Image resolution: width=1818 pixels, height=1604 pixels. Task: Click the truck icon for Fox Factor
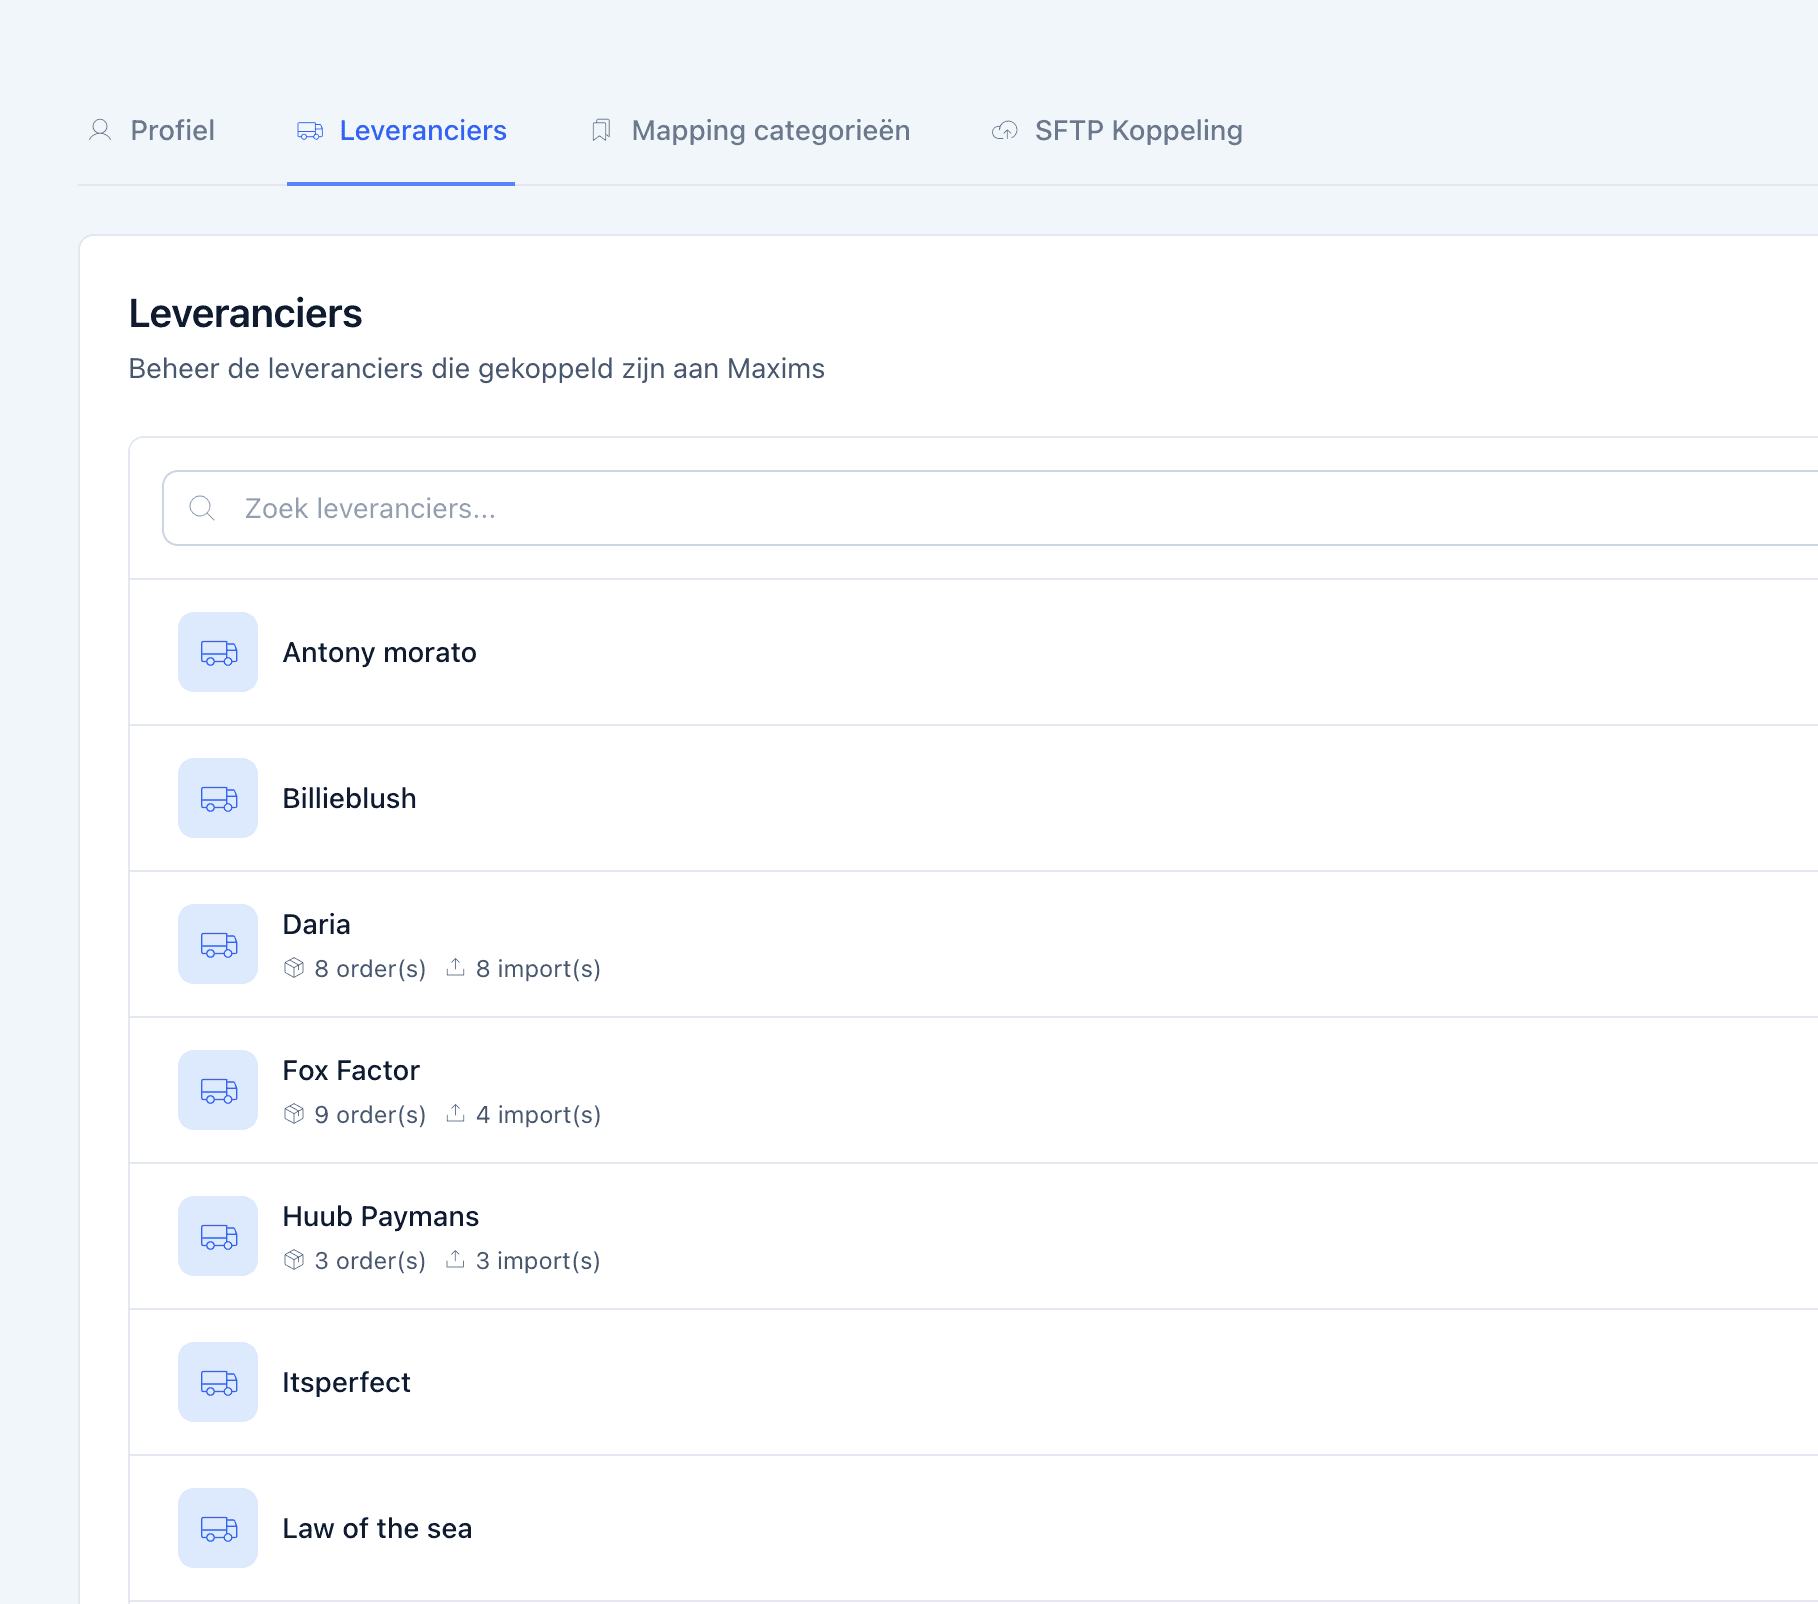(x=217, y=1090)
